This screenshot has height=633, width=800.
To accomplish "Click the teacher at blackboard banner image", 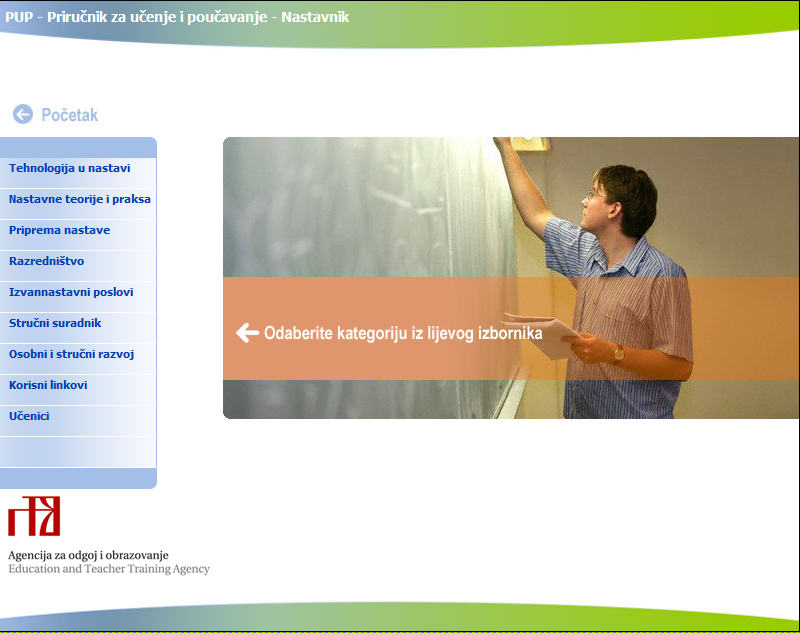I will tap(511, 278).
